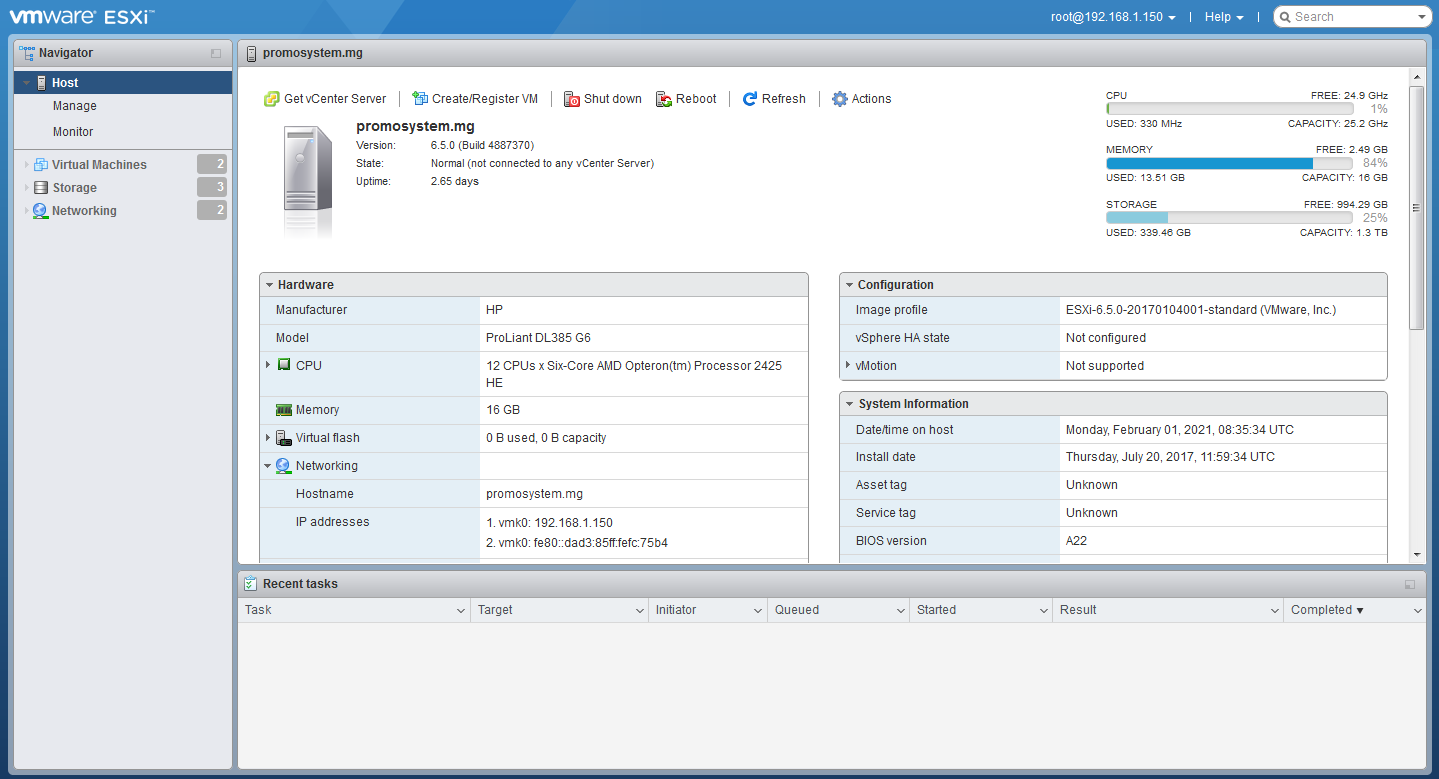Image resolution: width=1439 pixels, height=779 pixels.
Task: Click the Shut down button label
Action: [x=613, y=99]
